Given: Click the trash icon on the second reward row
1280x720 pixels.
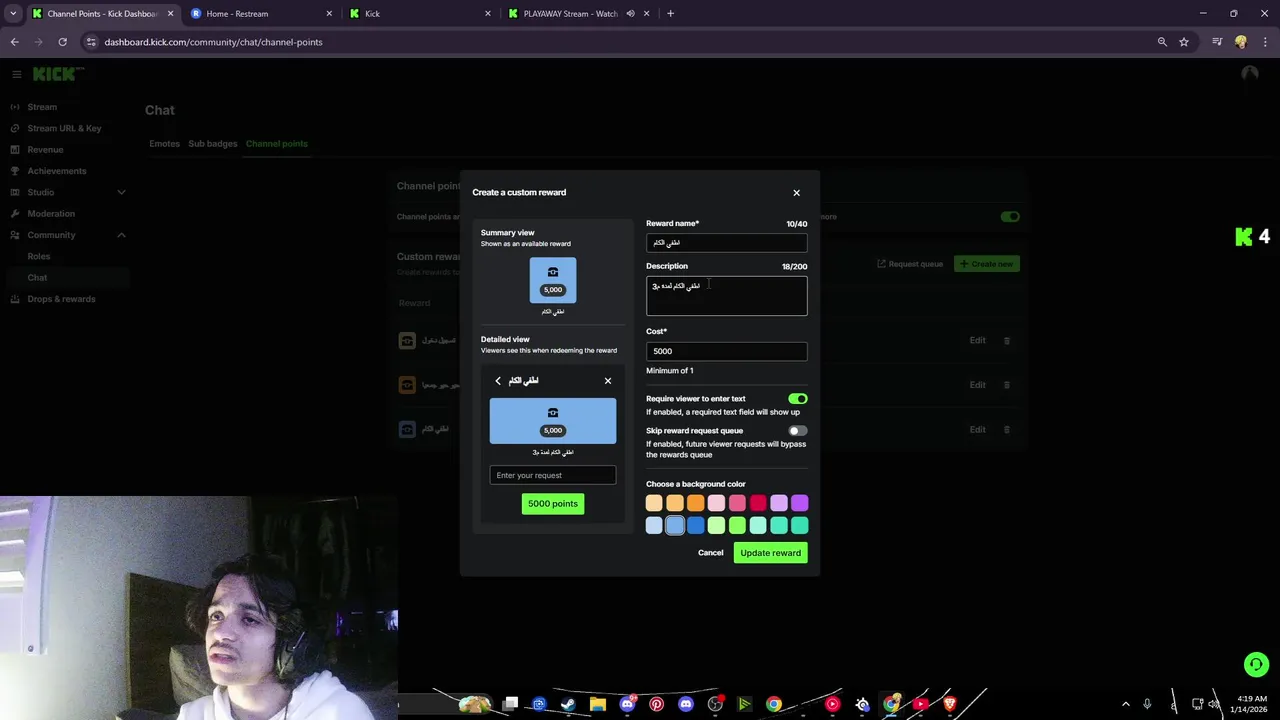Looking at the screenshot, I should click(1007, 385).
